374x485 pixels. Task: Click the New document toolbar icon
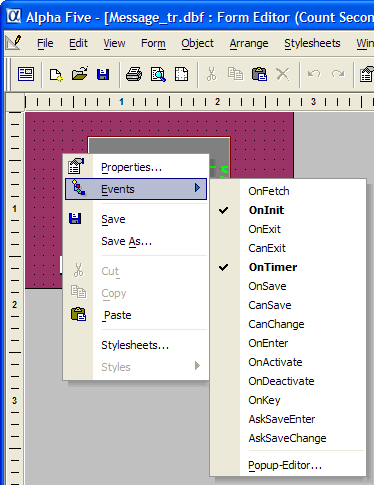coord(56,74)
